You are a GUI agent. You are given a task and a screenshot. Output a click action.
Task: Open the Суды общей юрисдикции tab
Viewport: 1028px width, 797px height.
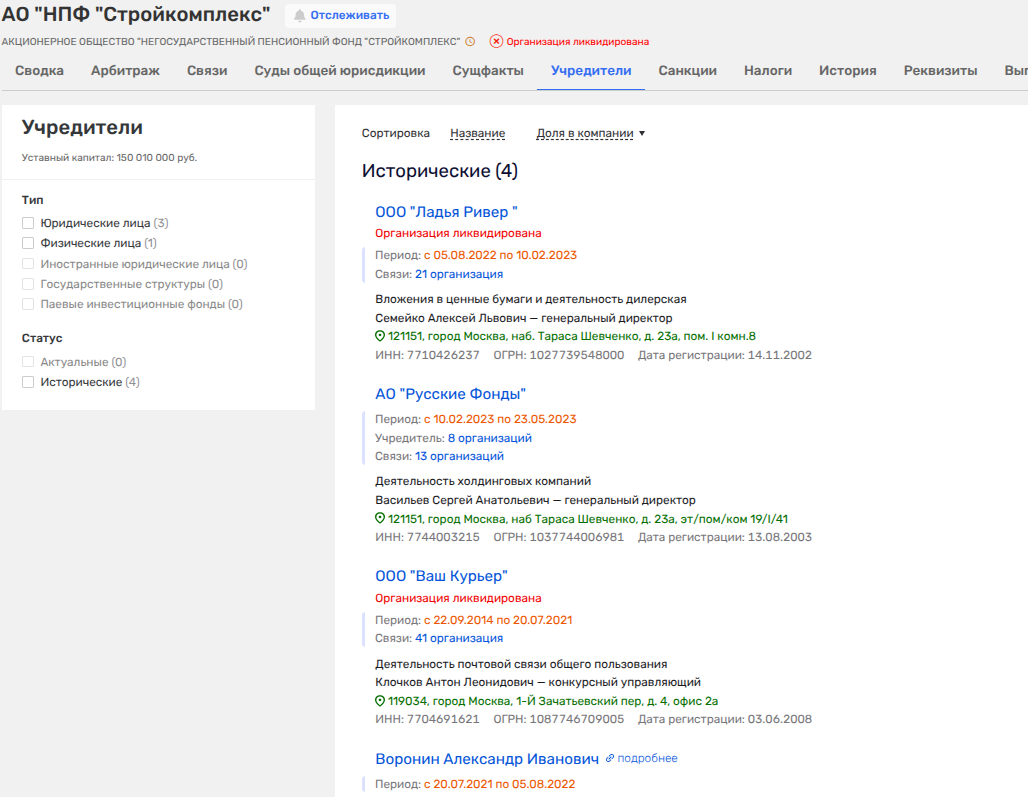(340, 71)
